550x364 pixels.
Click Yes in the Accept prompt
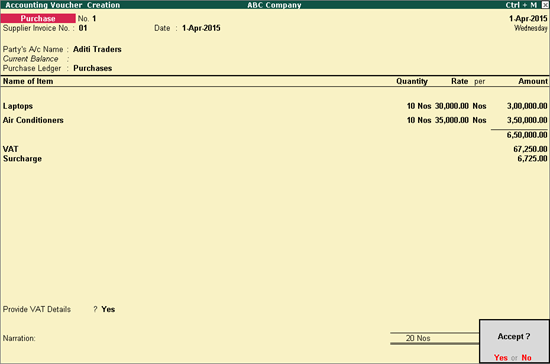tap(501, 357)
